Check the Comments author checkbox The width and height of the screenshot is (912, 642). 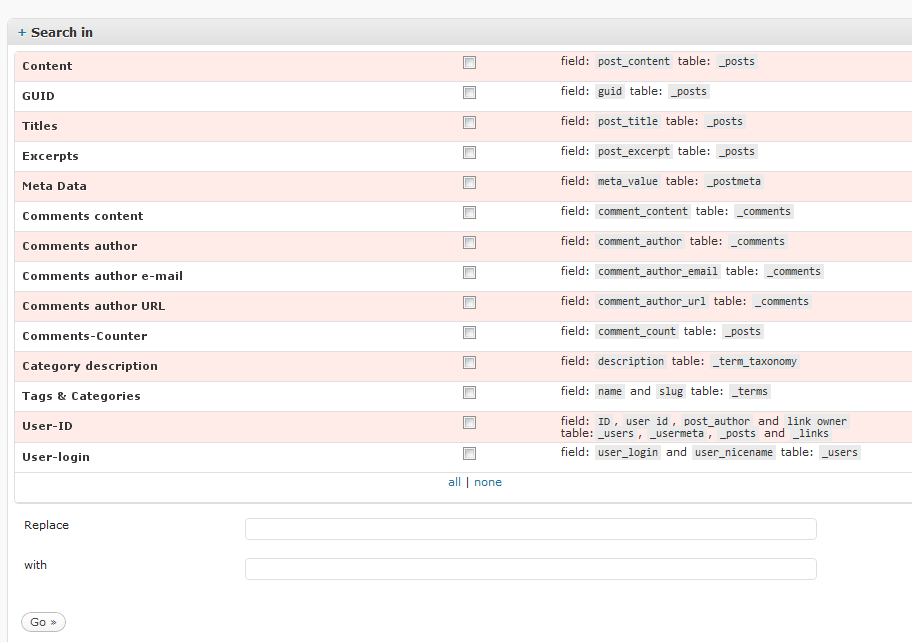(x=469, y=242)
